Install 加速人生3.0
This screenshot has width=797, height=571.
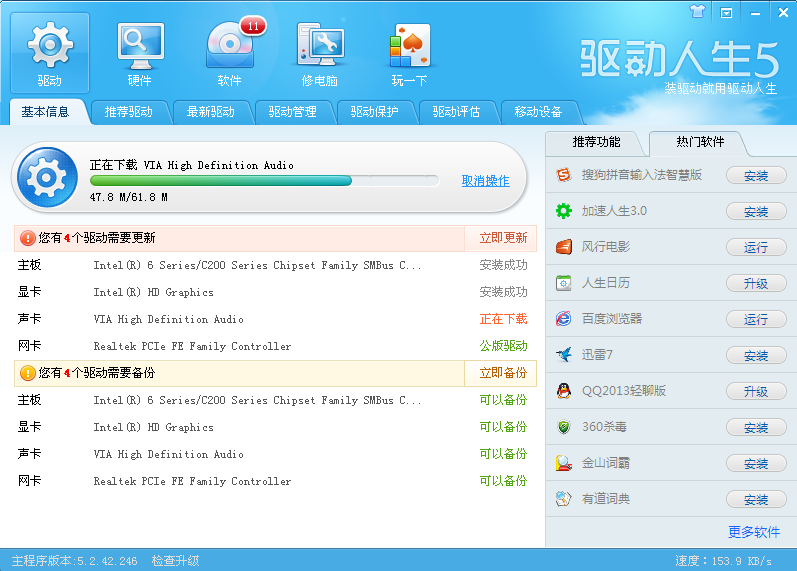[x=756, y=212]
